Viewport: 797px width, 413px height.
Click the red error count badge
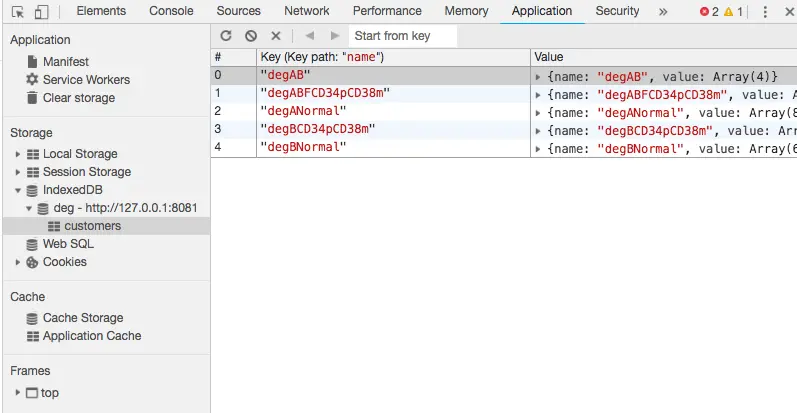click(x=709, y=12)
